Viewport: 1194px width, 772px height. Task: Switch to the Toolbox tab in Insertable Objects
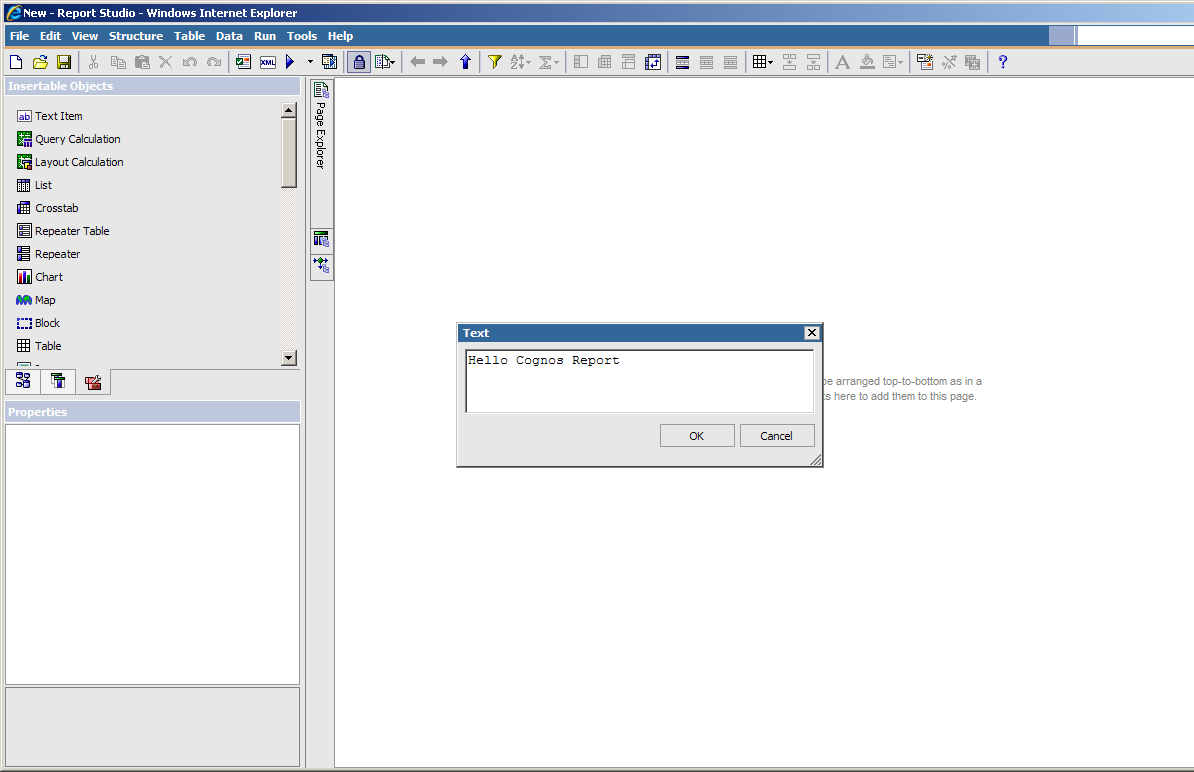(x=93, y=381)
